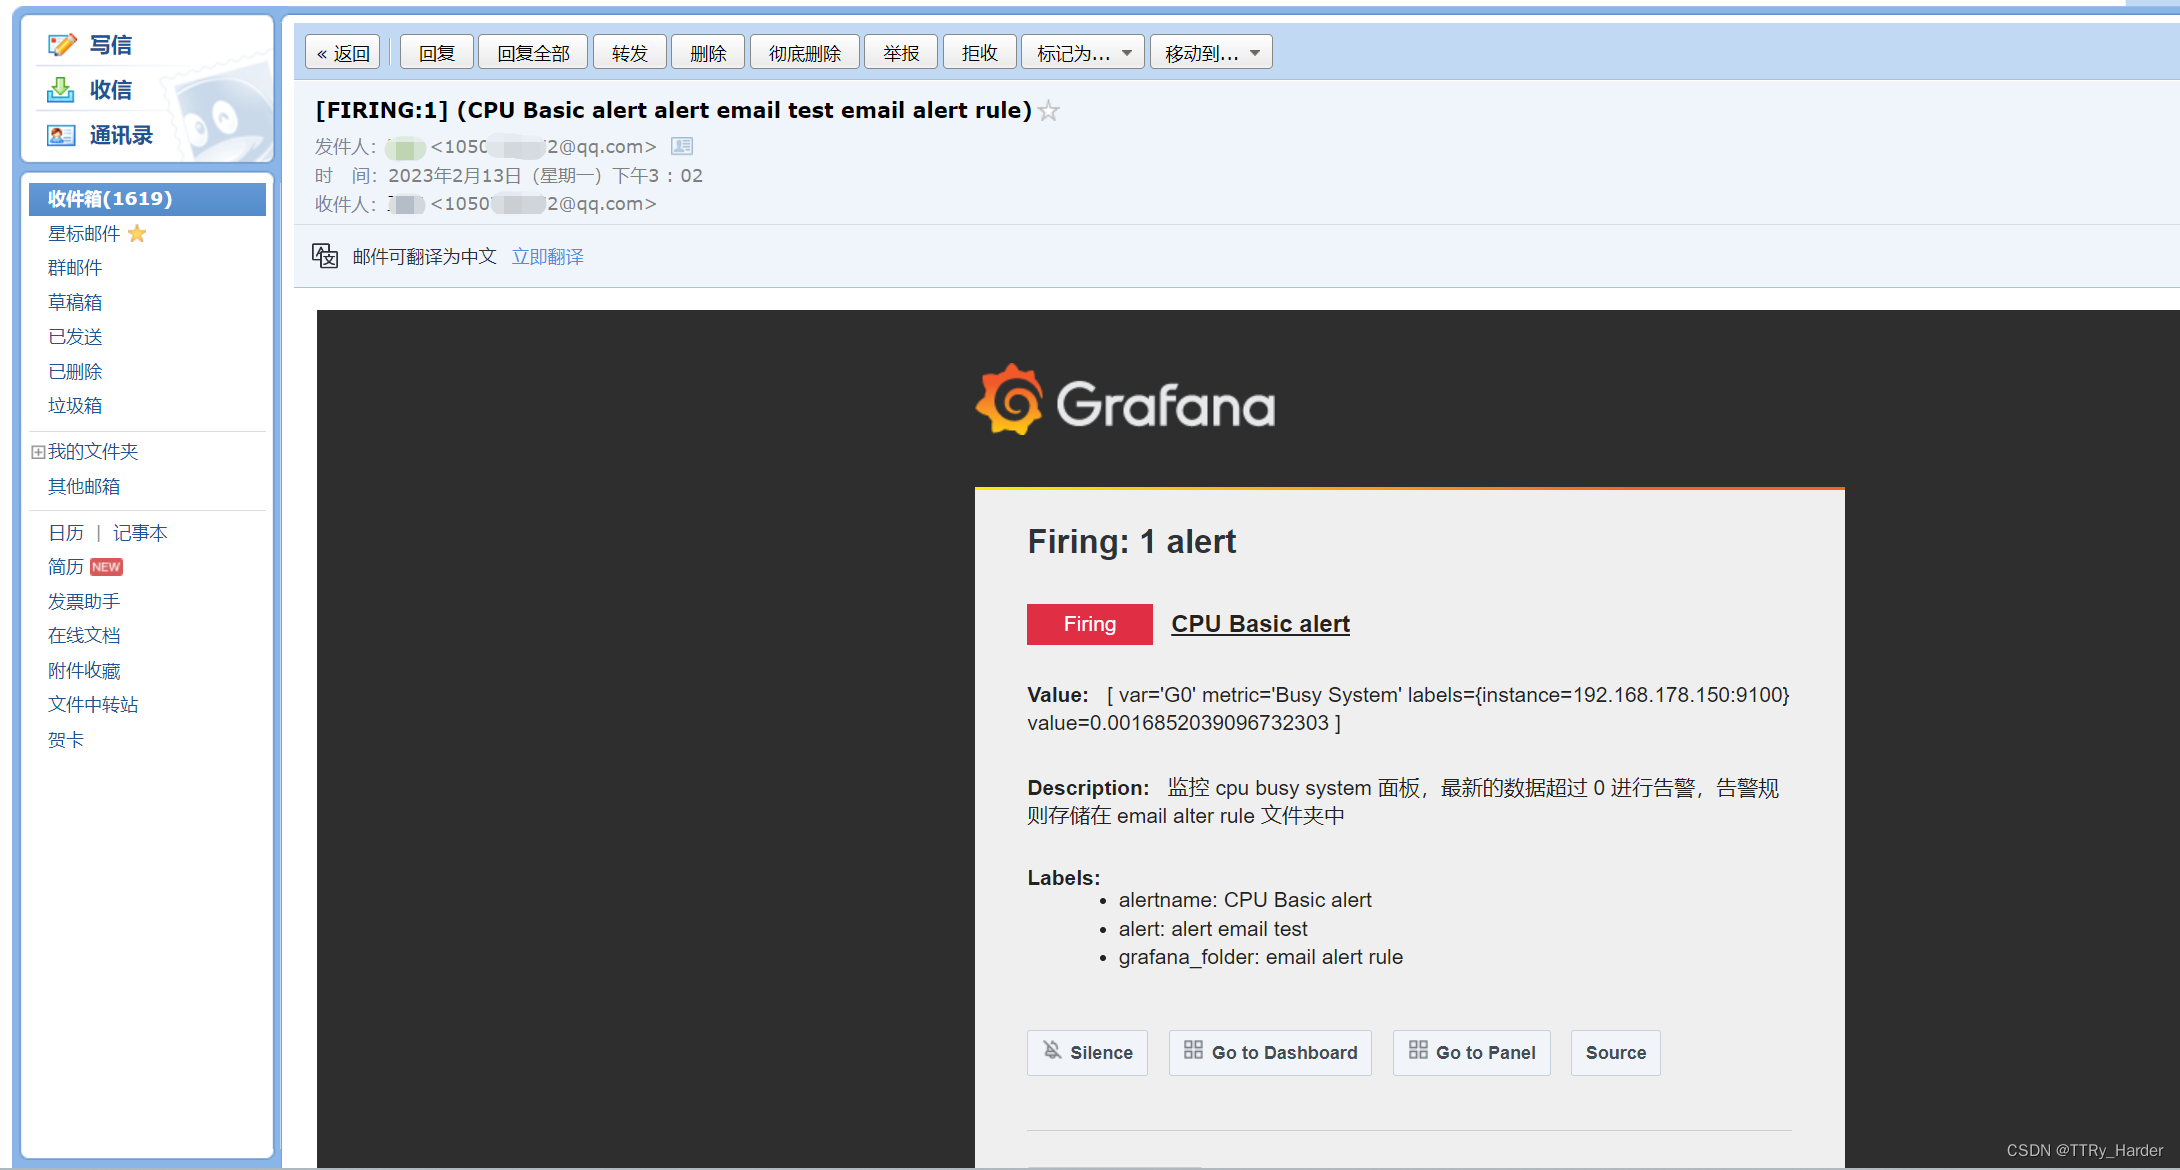Click the sender address after 发件人

(543, 147)
